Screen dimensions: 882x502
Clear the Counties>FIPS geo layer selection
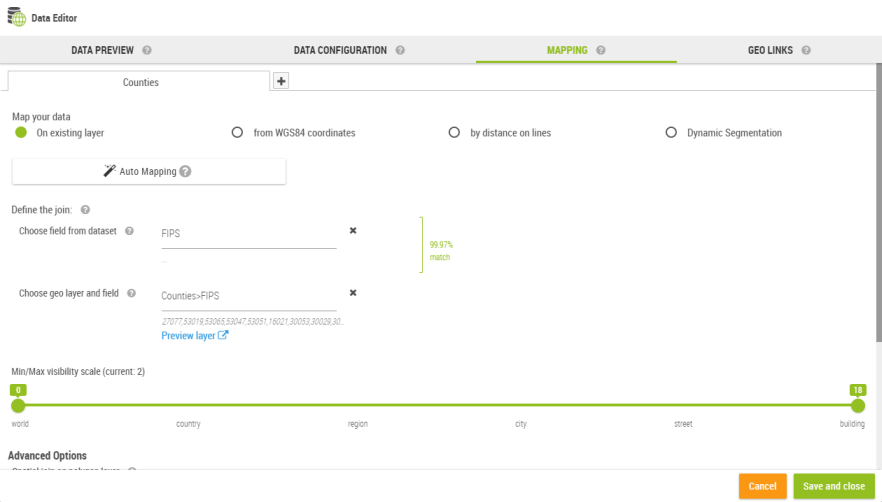353,293
